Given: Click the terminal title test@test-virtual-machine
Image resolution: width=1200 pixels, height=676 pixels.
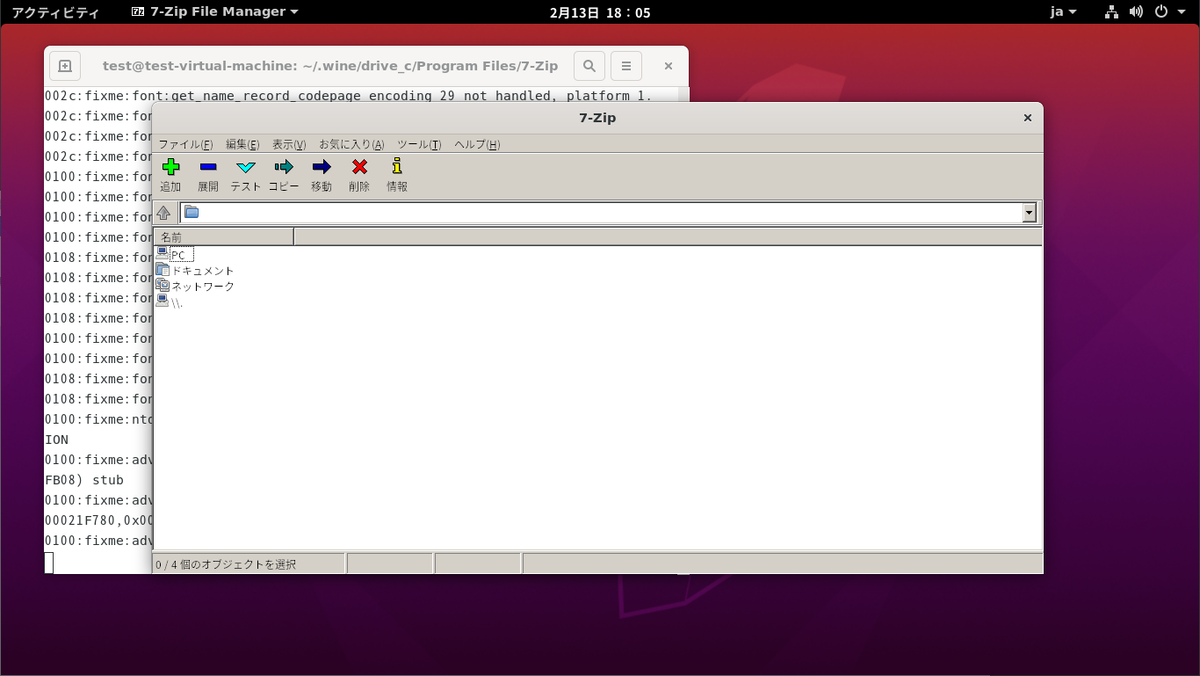Looking at the screenshot, I should pos(330,66).
